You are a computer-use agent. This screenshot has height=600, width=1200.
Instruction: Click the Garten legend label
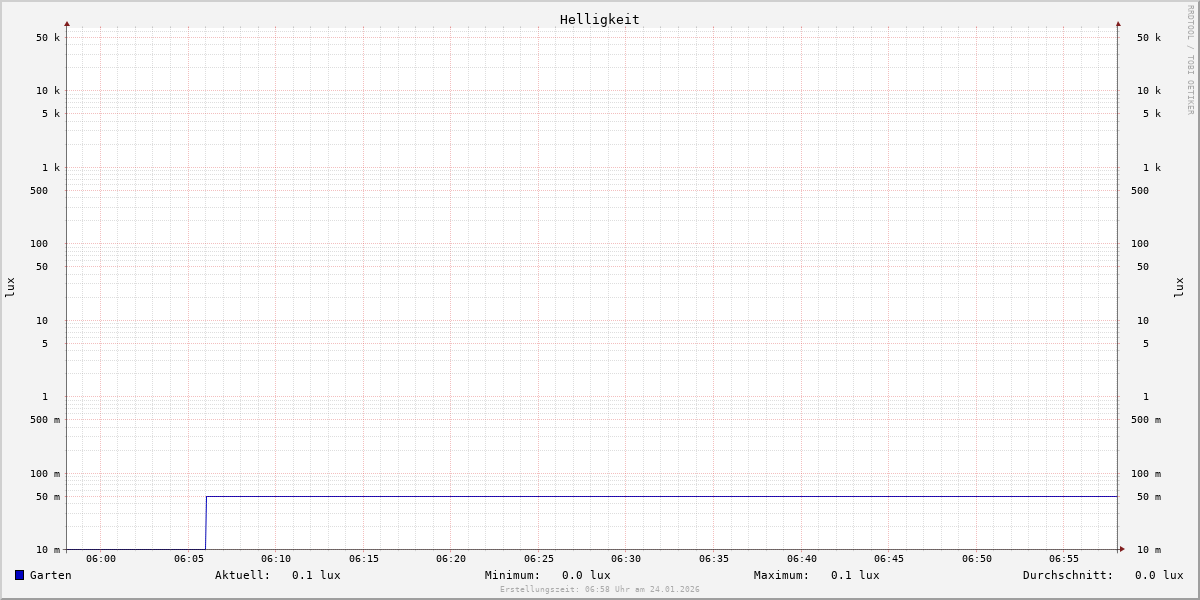tap(50, 575)
